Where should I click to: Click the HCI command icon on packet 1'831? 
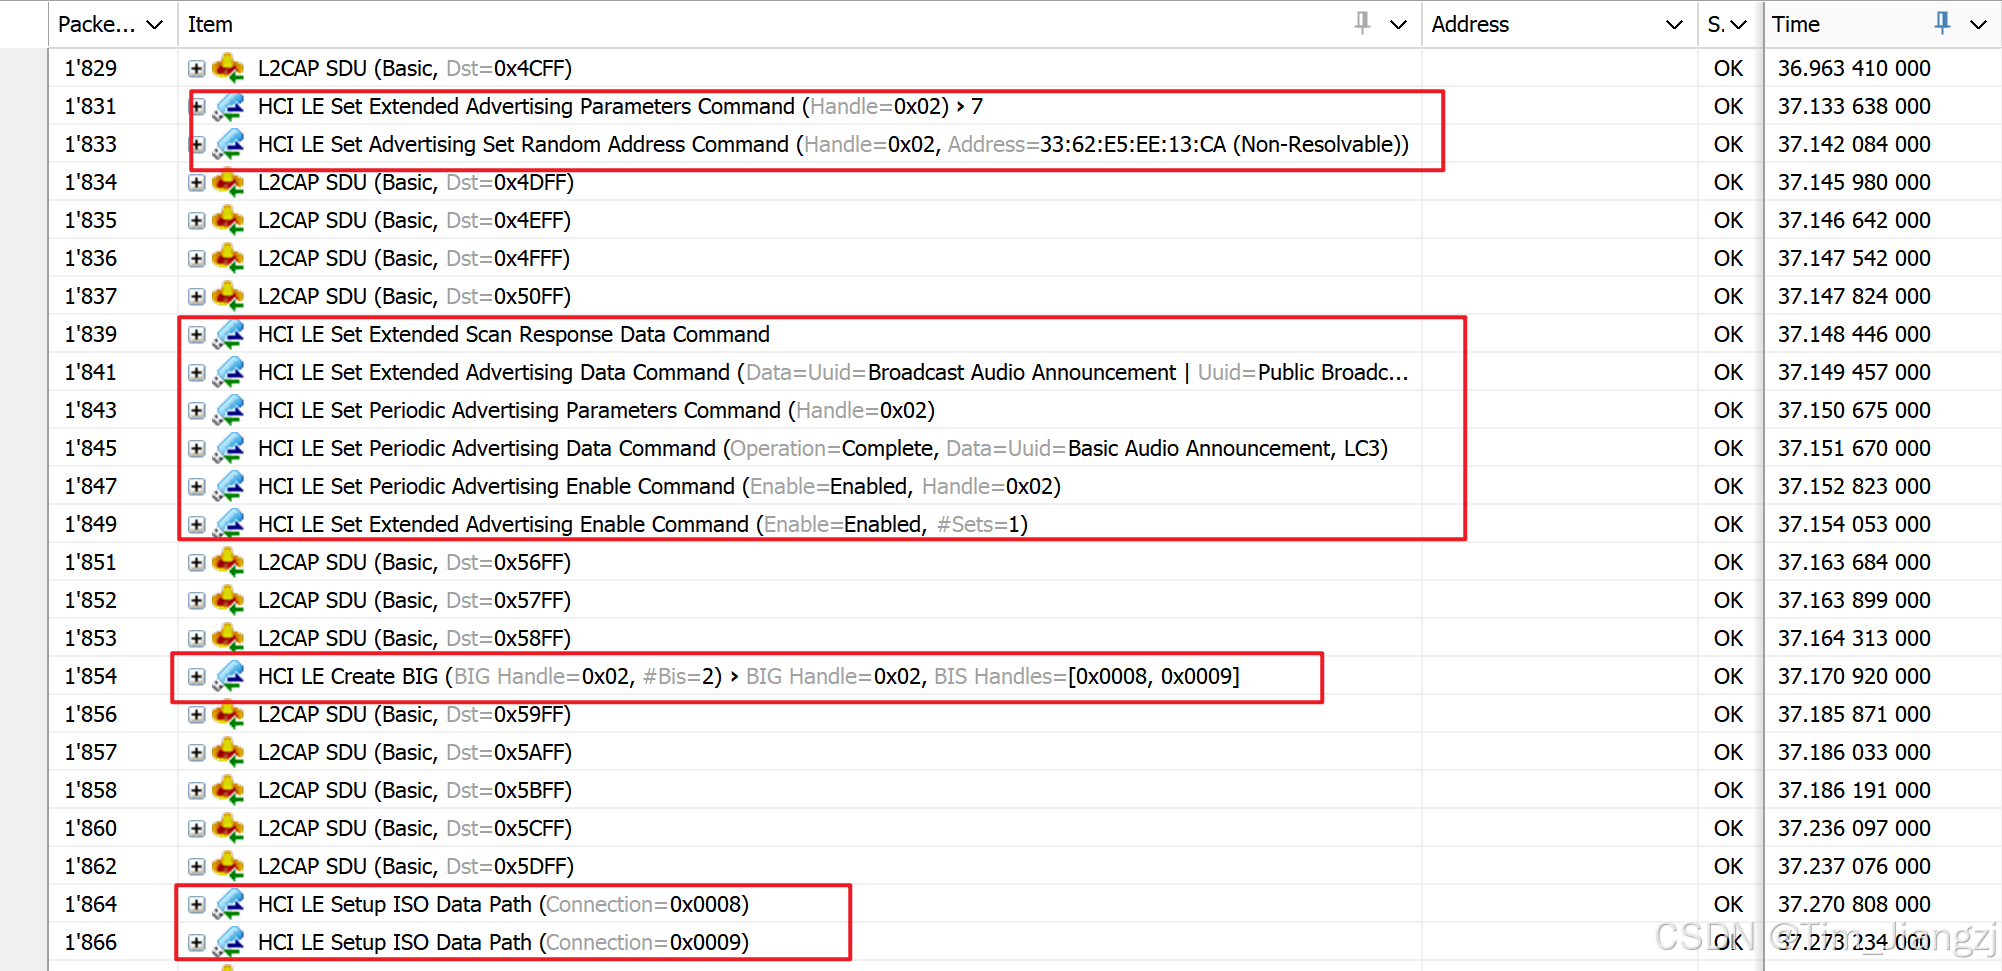click(x=229, y=106)
